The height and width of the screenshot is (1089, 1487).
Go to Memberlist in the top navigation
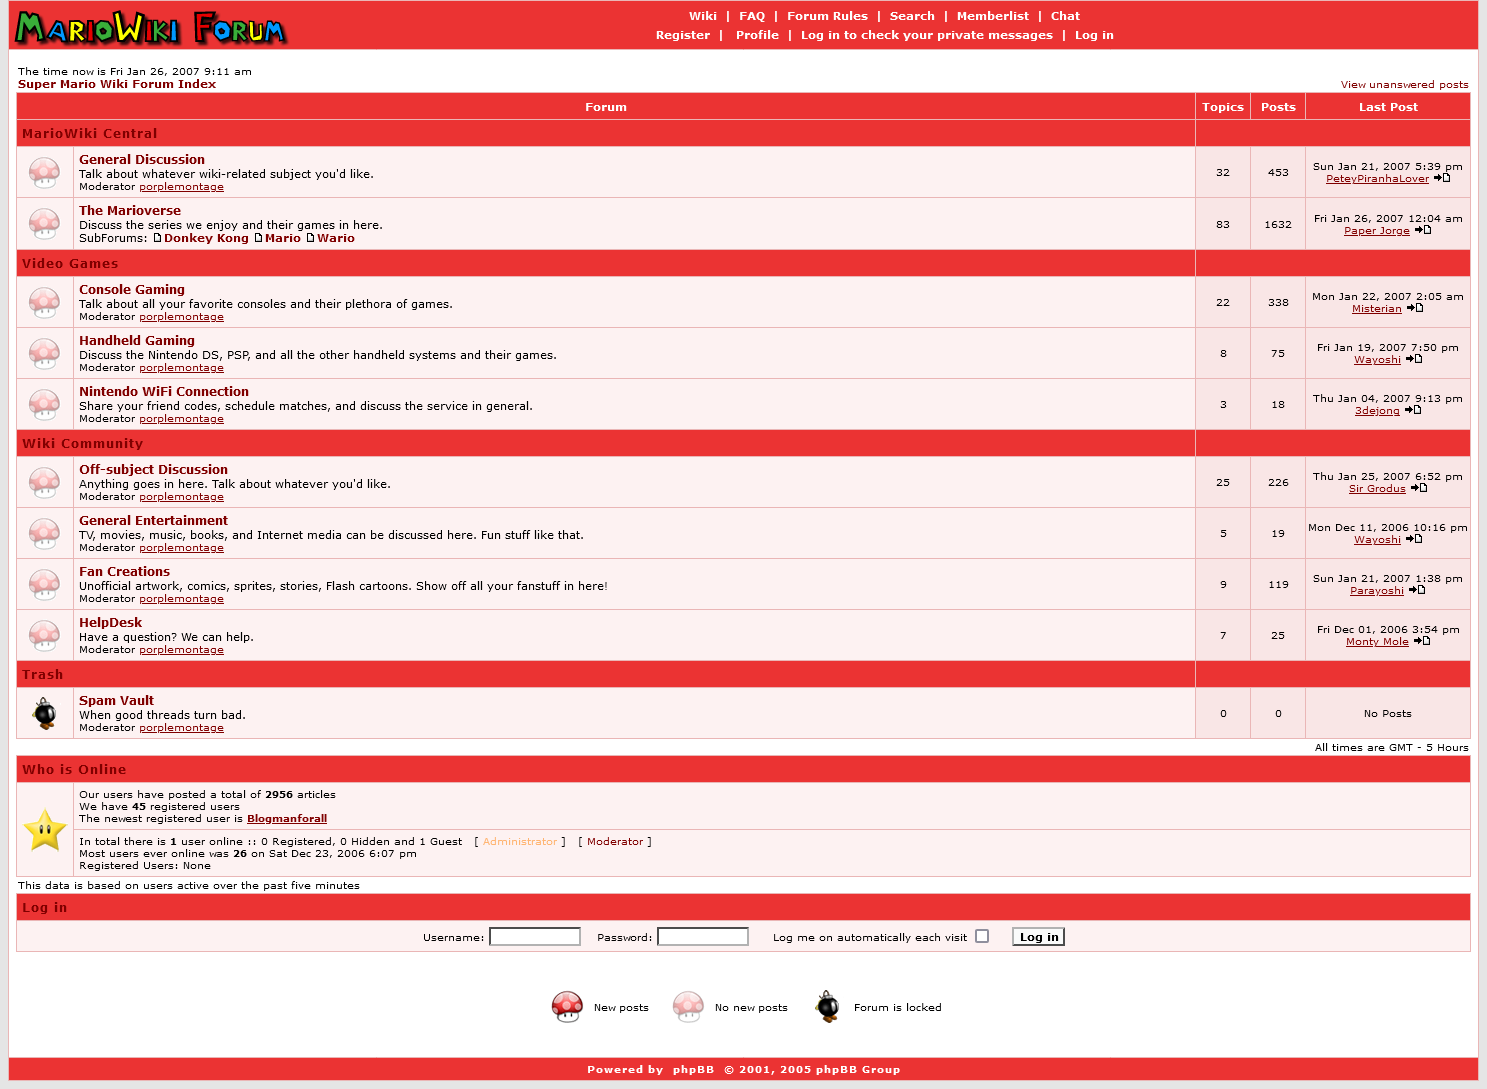(992, 16)
